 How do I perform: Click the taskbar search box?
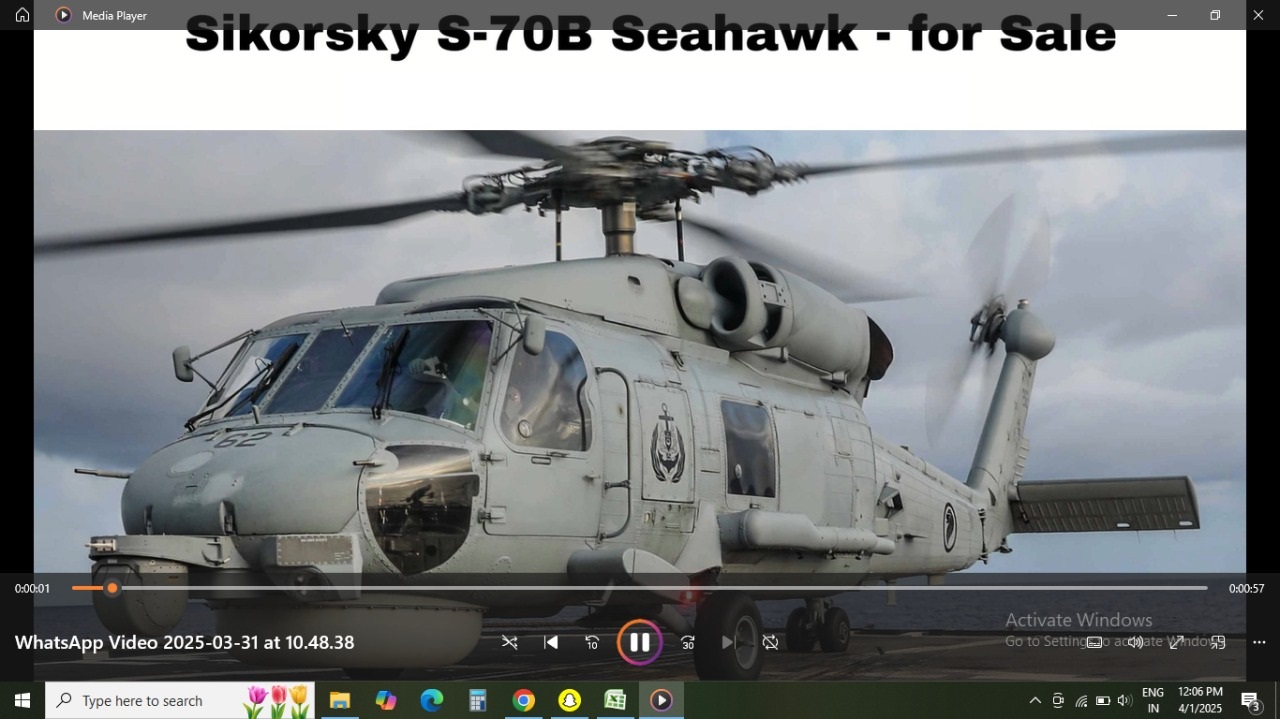(180, 701)
